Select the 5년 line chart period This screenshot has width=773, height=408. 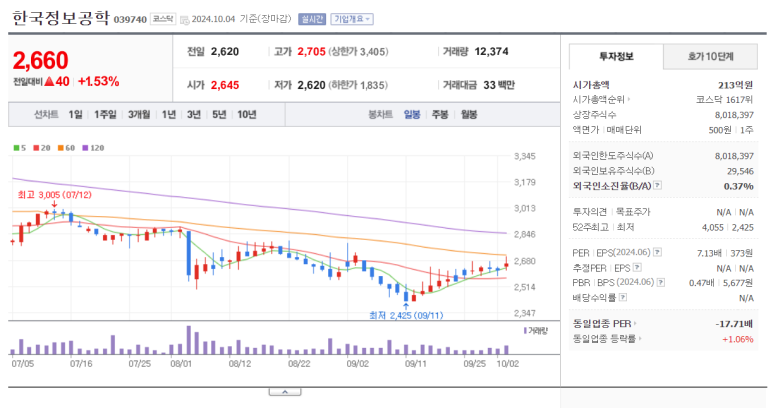[219, 114]
